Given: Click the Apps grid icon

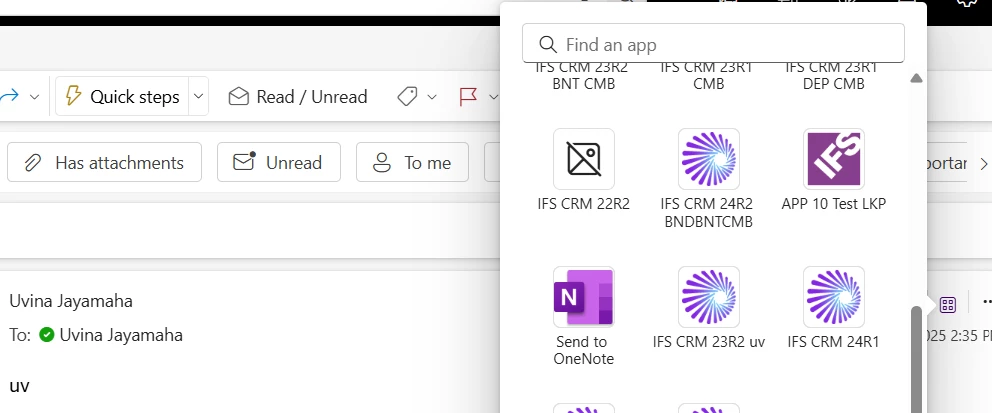Looking at the screenshot, I should coord(948,304).
